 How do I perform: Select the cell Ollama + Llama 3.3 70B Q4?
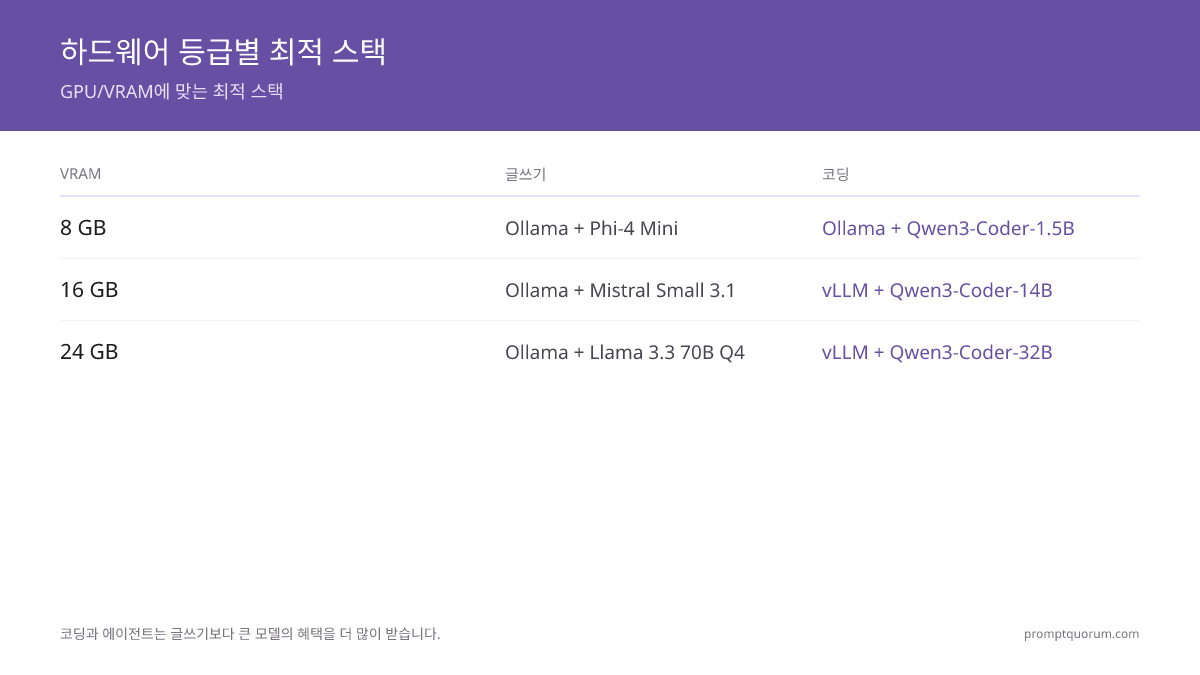pyautogui.click(x=625, y=352)
